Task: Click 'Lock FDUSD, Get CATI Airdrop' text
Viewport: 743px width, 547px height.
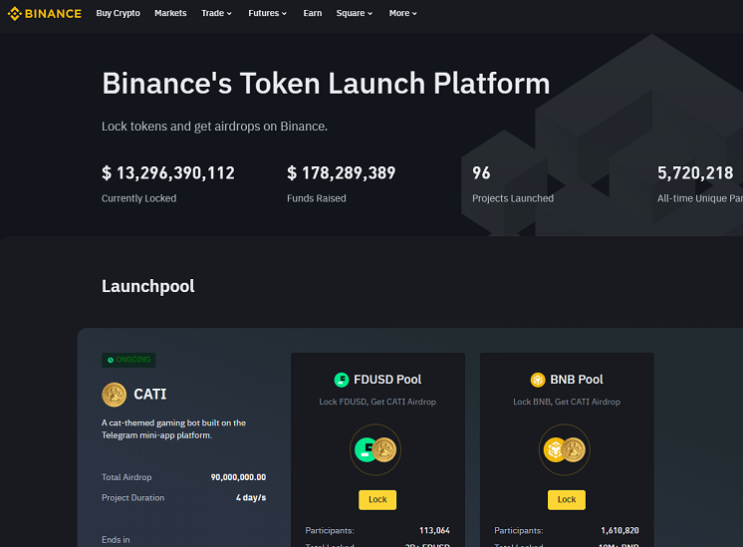Action: (378, 402)
